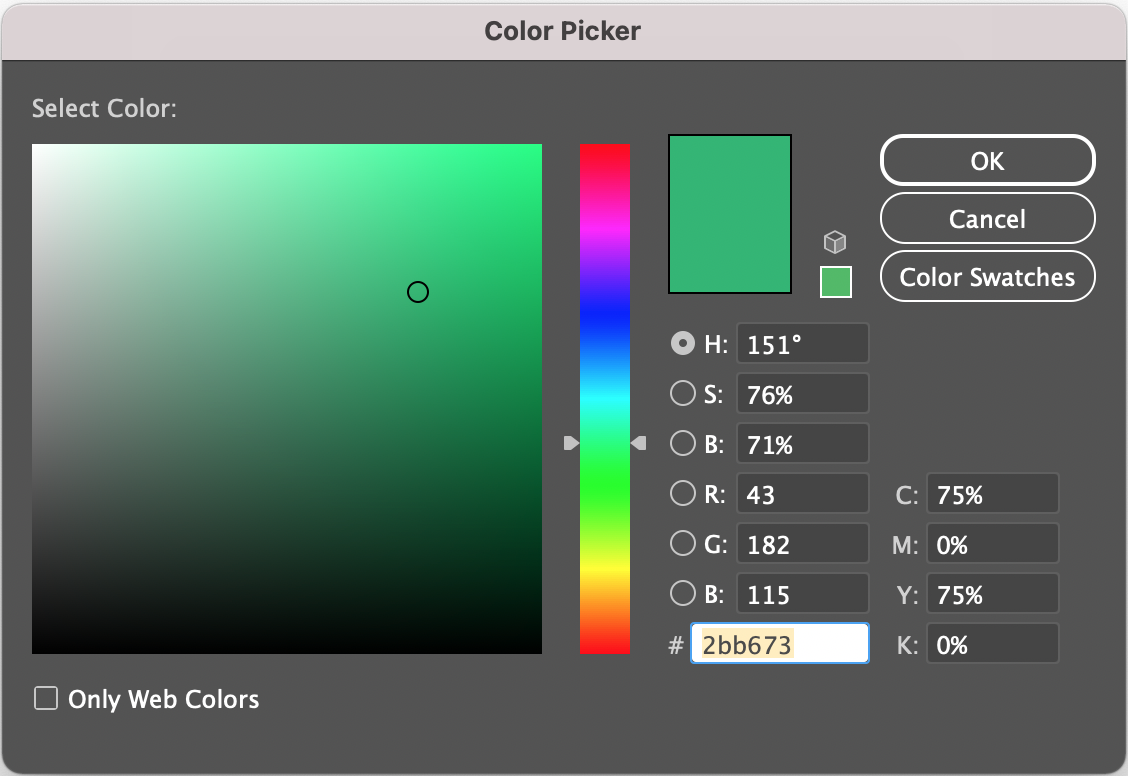Viewport: 1128px width, 776px height.
Task: Click the G value field showing 182
Action: (802, 543)
